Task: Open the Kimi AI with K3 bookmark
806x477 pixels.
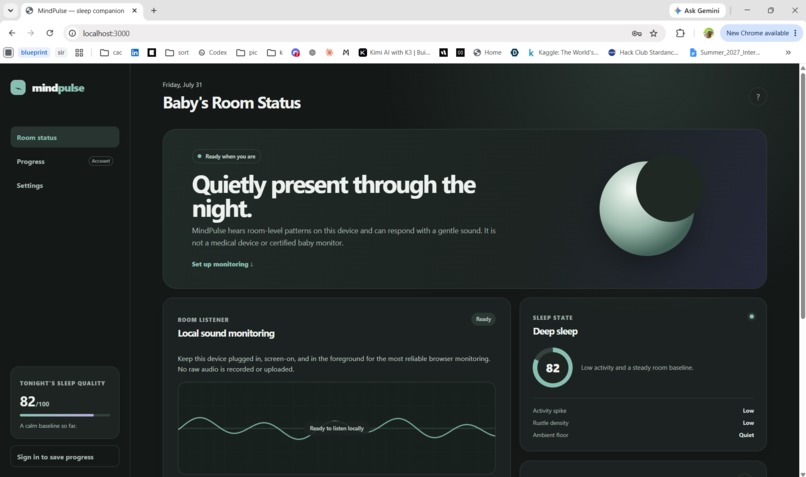Action: tap(394, 52)
